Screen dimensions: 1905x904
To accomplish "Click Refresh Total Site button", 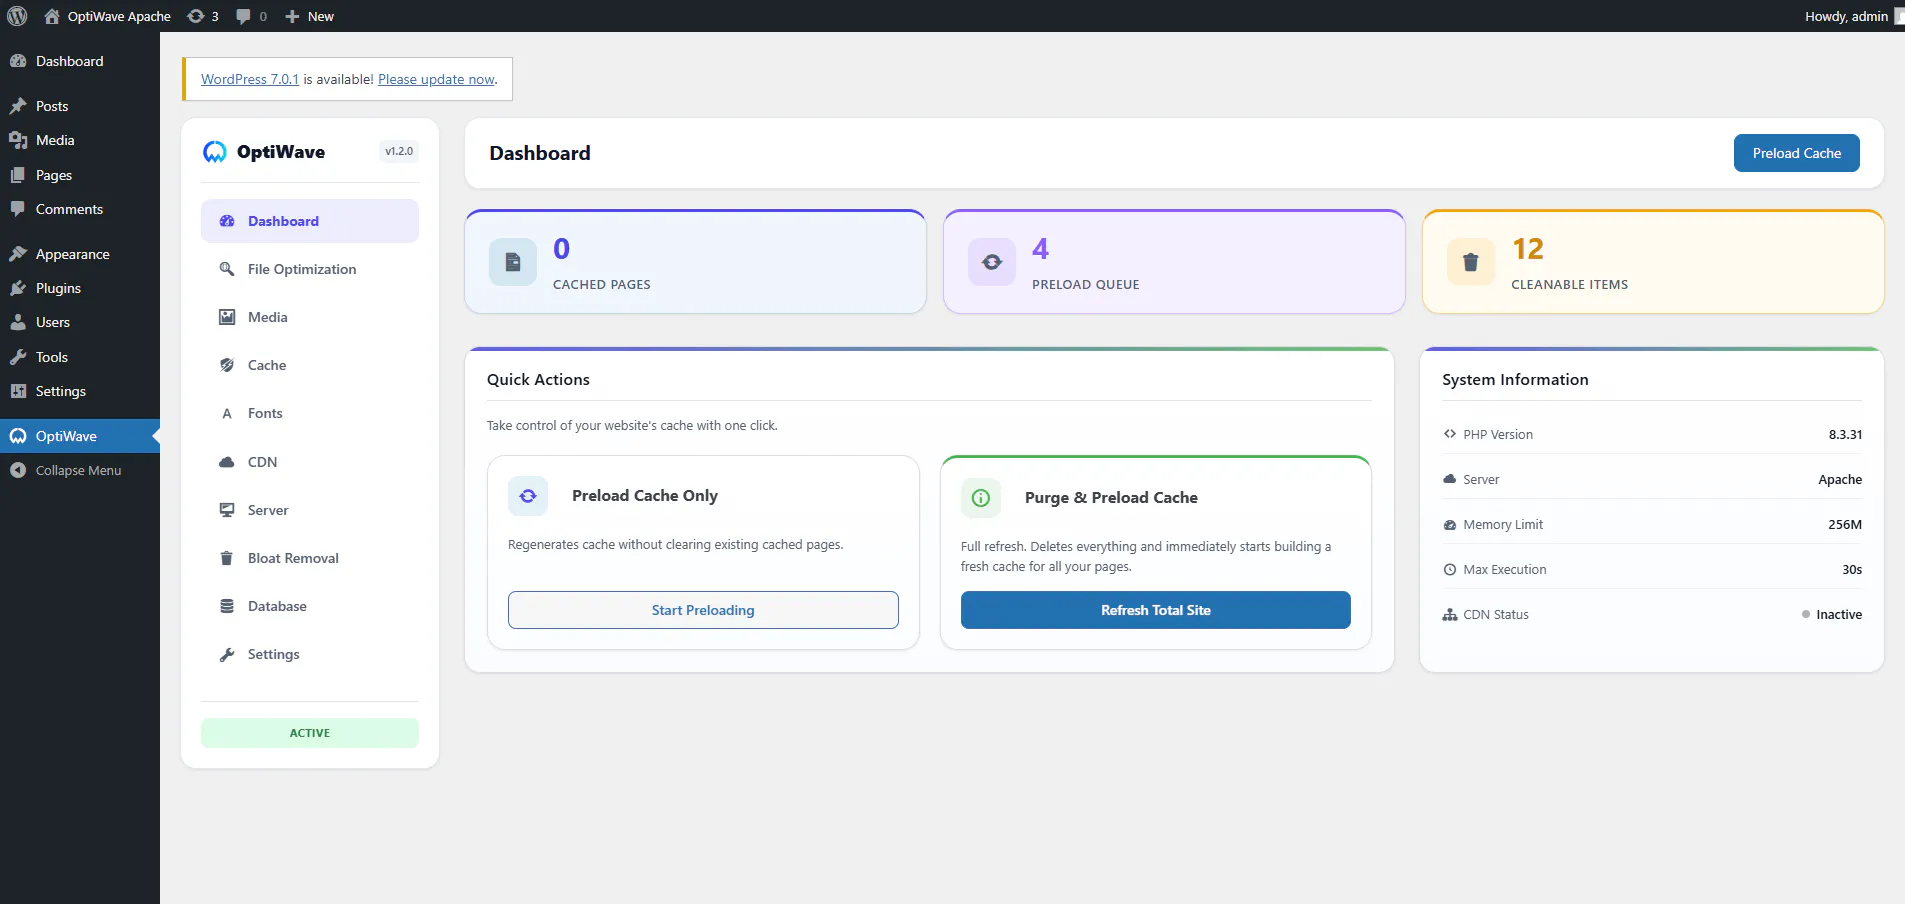I will (x=1155, y=610).
